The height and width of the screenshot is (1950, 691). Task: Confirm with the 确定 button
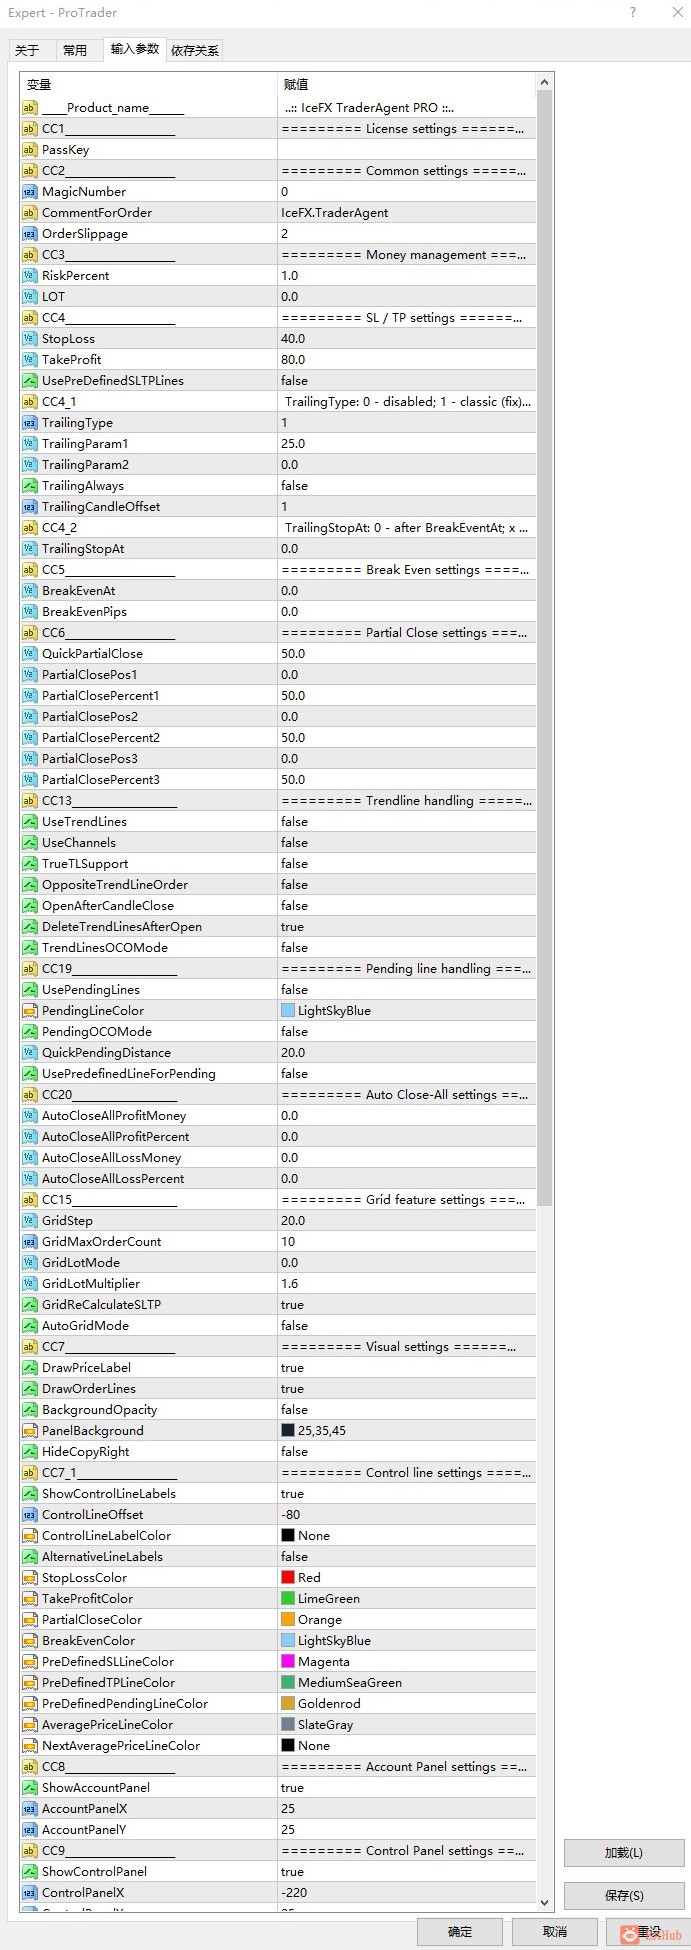coord(460,1932)
